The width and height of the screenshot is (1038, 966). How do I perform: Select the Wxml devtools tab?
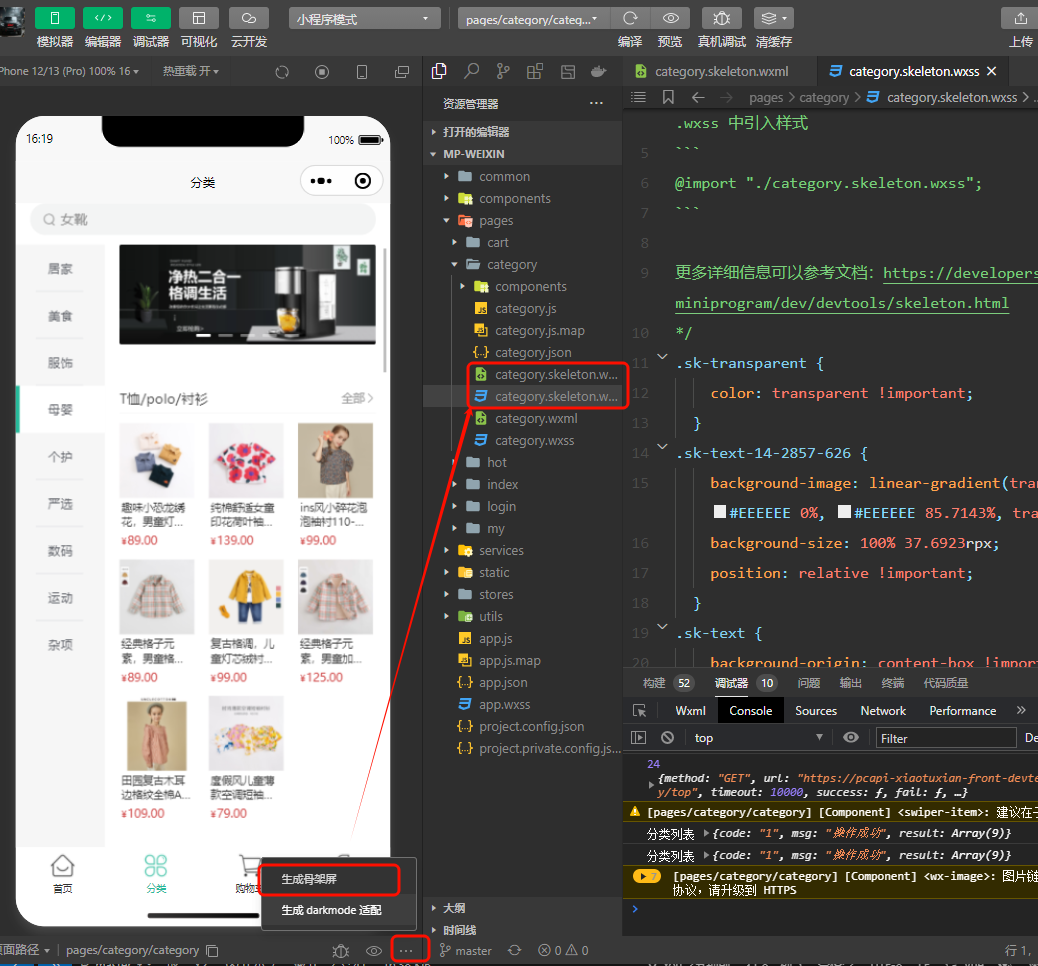[x=690, y=710]
